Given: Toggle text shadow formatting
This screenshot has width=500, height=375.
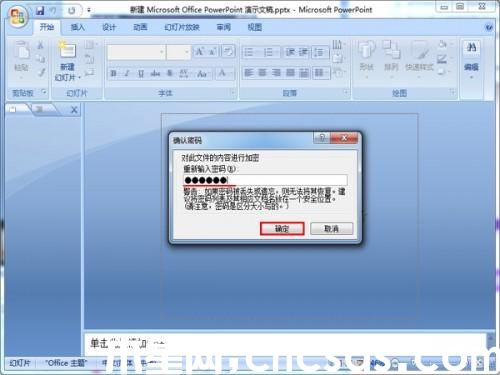Looking at the screenshot, I should pyautogui.click(x=170, y=73).
